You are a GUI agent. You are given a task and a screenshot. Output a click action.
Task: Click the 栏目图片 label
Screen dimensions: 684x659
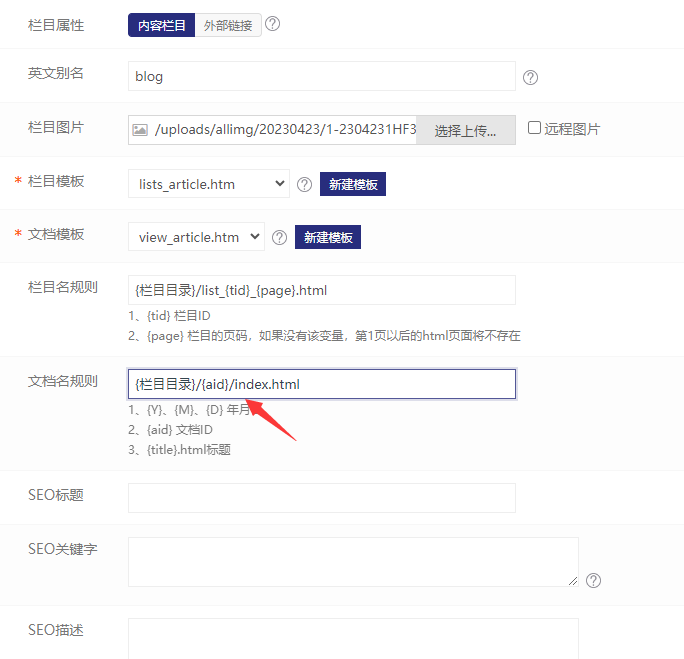coord(56,127)
